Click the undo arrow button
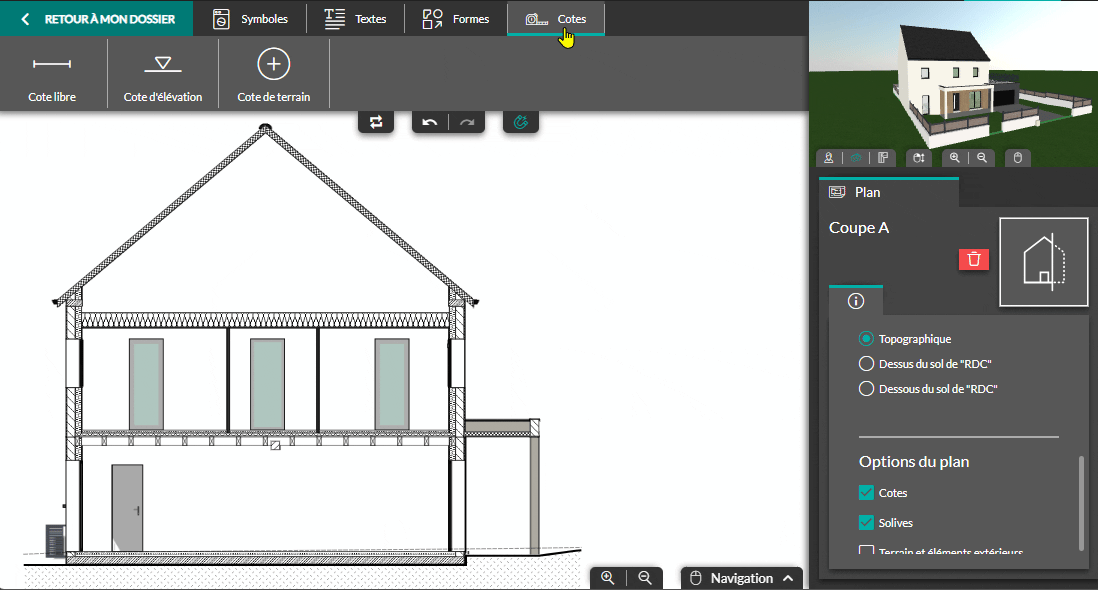1098x590 pixels. [430, 122]
